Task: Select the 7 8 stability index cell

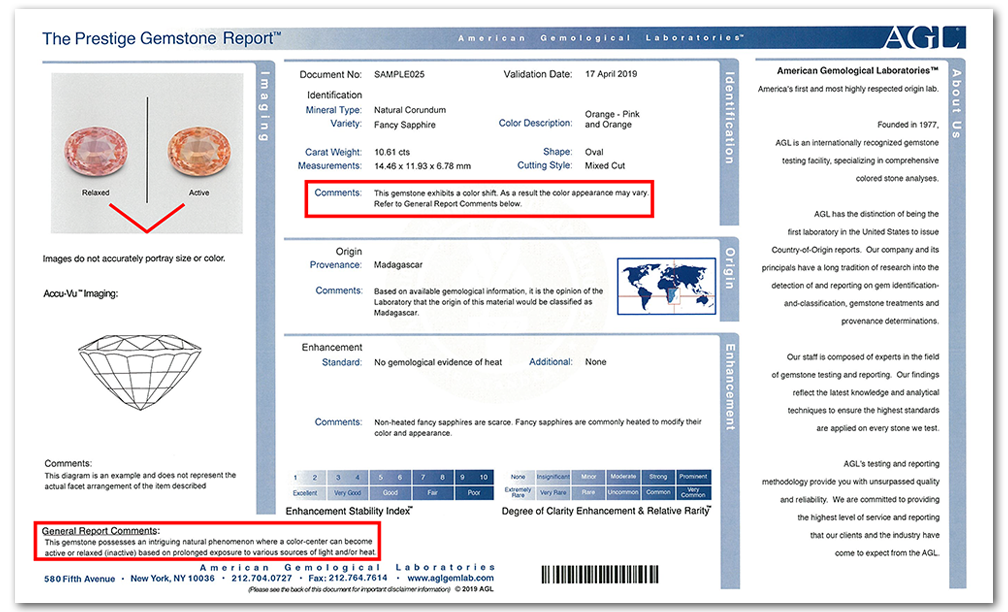Action: (433, 477)
